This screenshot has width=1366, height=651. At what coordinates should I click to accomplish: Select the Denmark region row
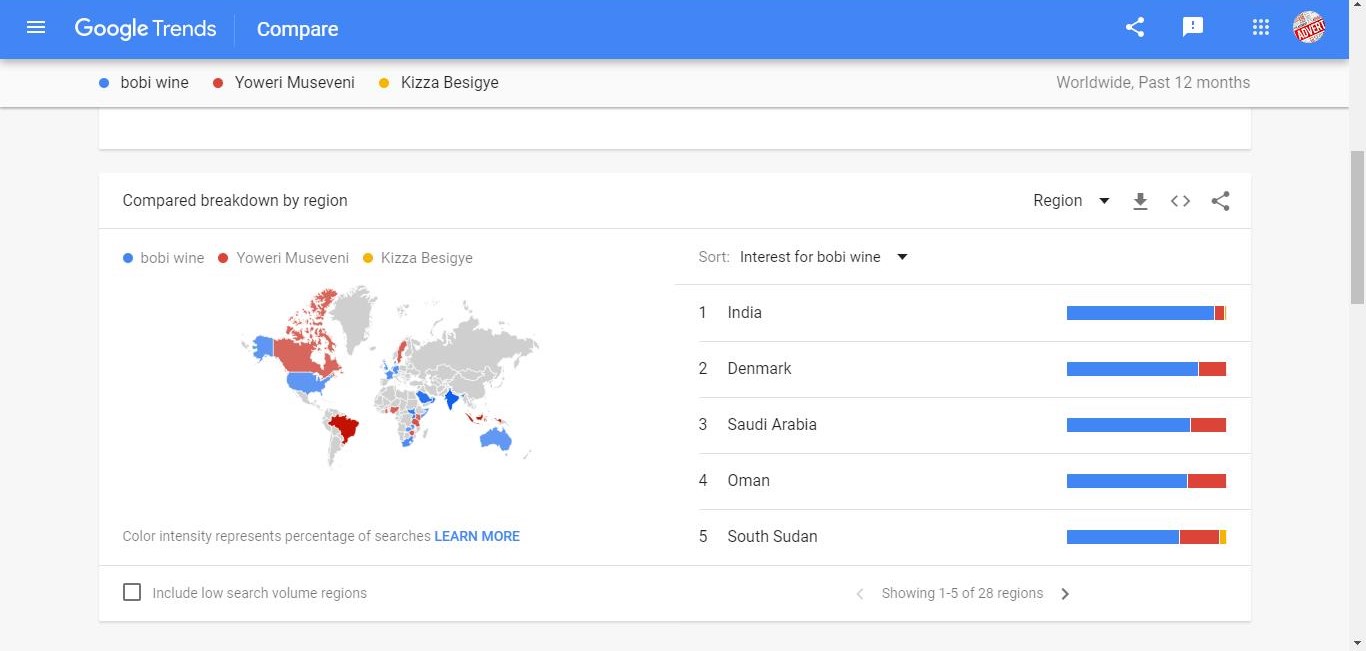[x=759, y=369]
